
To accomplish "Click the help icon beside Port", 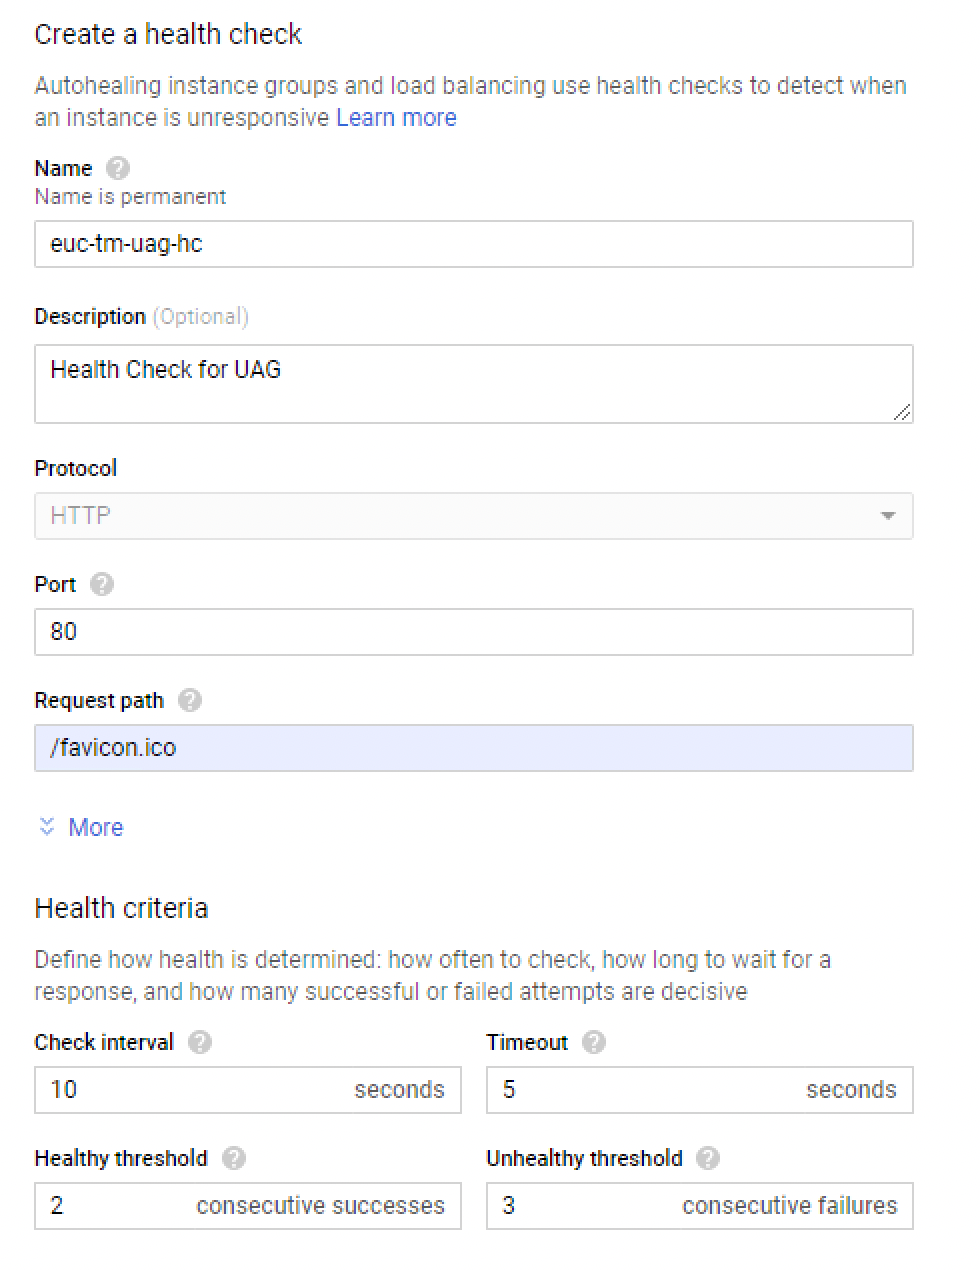I will 101,584.
